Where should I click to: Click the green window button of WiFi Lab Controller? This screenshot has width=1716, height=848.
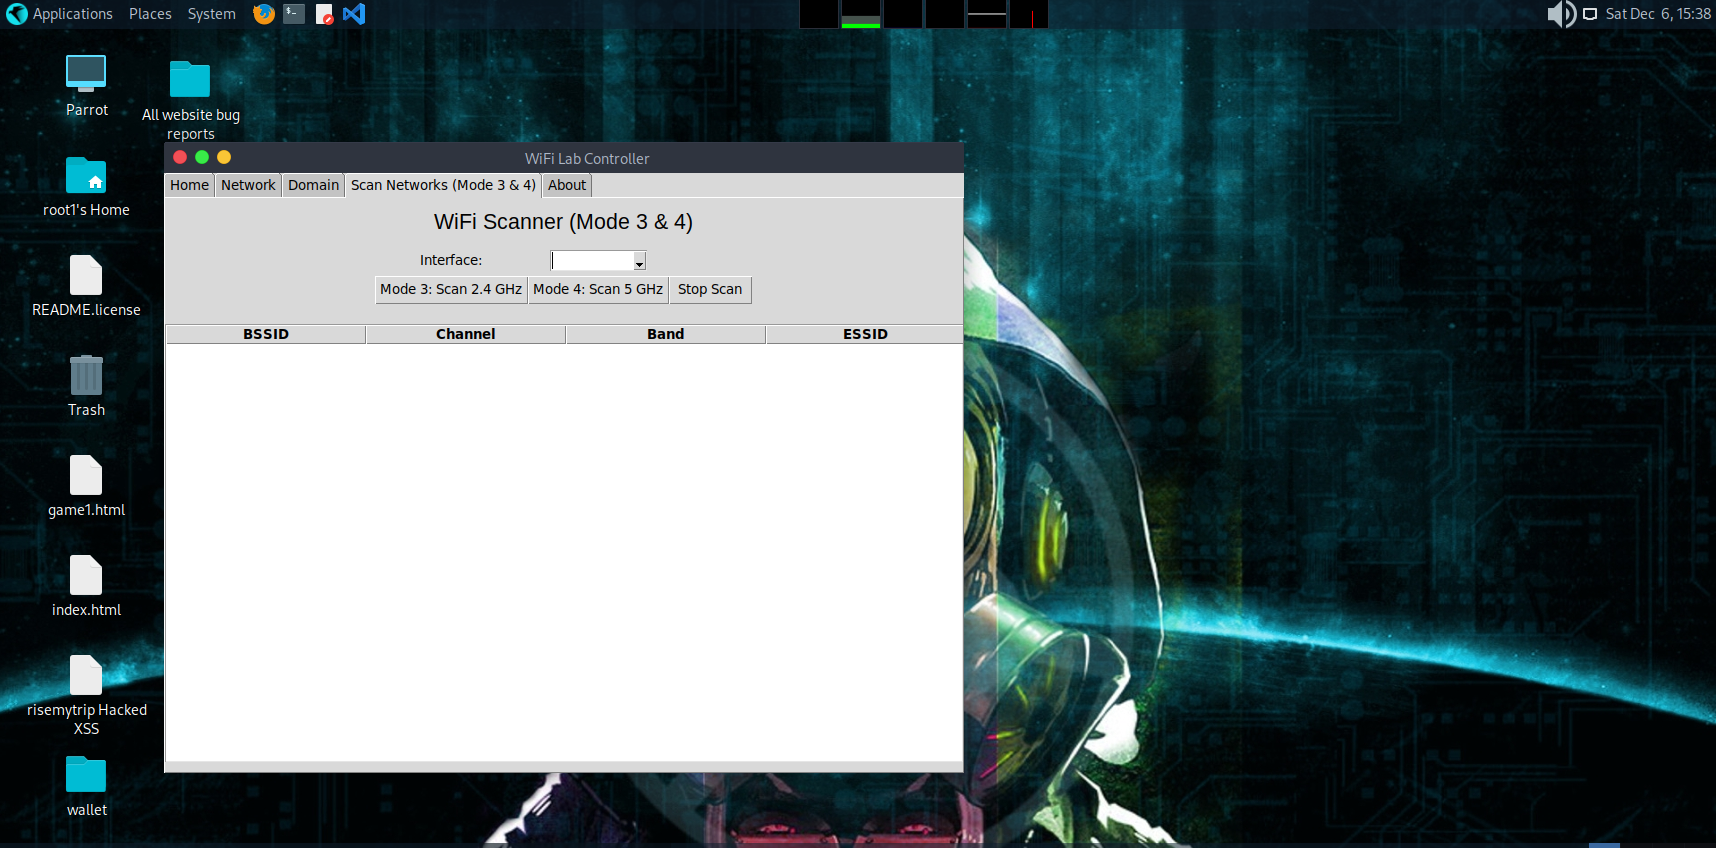click(202, 157)
